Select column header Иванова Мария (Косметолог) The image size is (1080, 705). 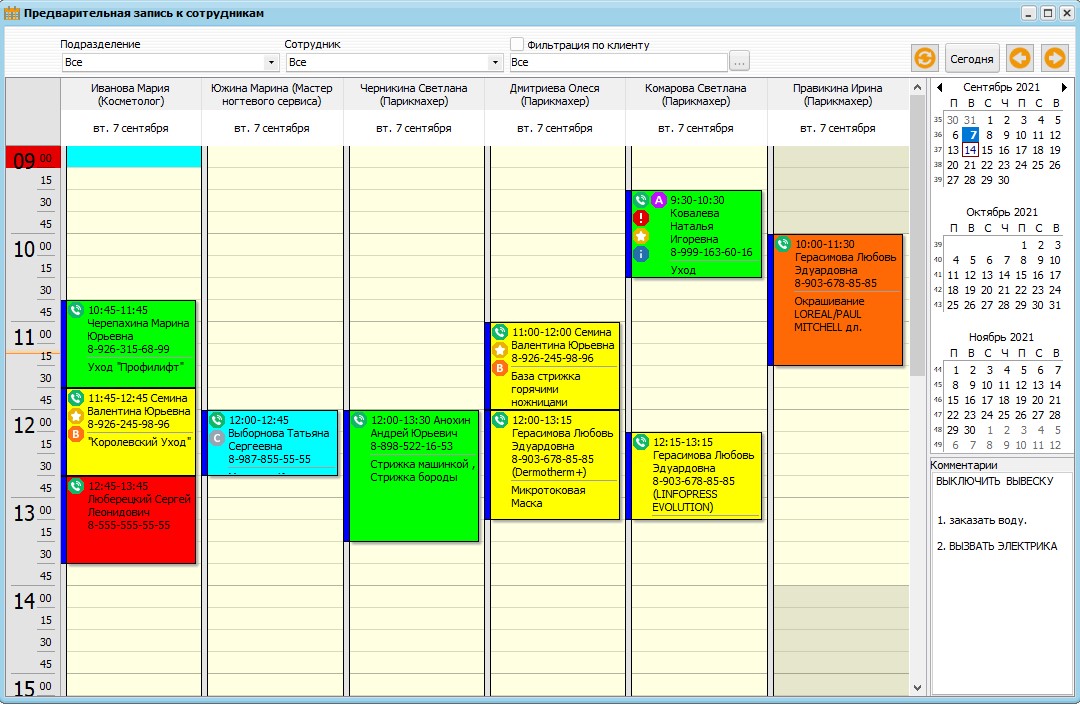(131, 95)
